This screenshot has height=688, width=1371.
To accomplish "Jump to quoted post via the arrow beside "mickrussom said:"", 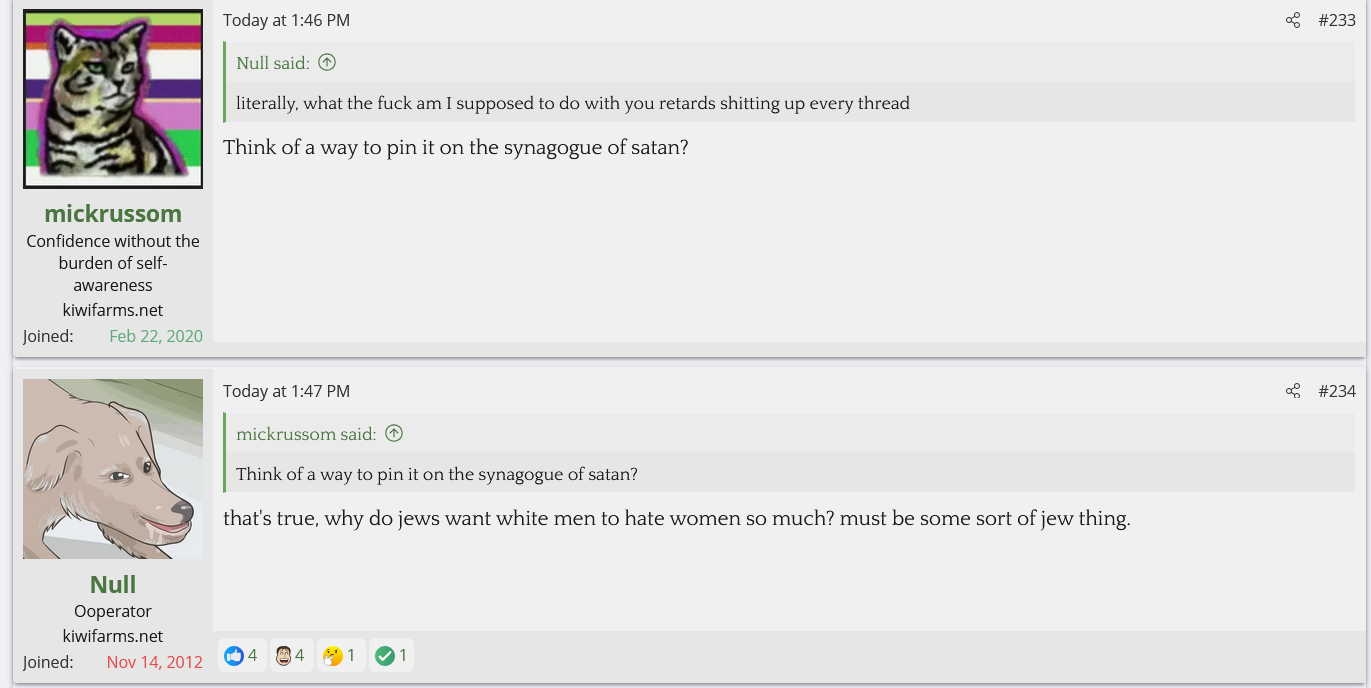I will click(x=394, y=434).
